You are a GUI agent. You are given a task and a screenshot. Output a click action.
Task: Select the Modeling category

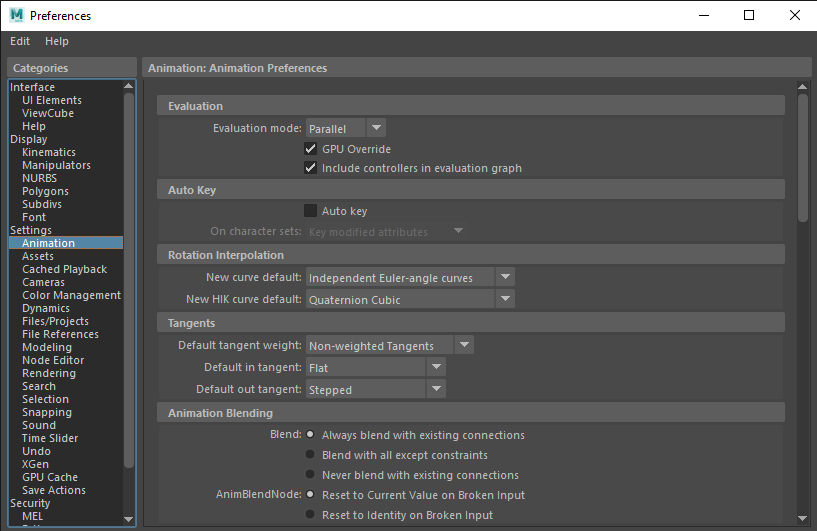pyautogui.click(x=47, y=347)
